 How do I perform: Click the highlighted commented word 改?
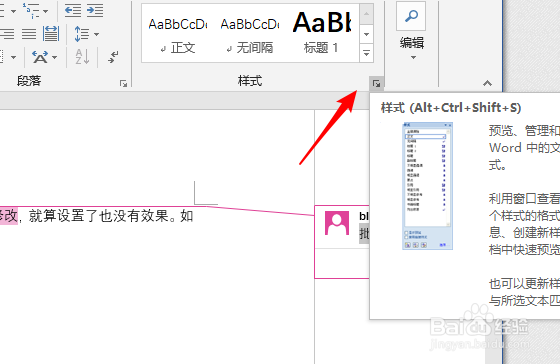[x=11, y=216]
